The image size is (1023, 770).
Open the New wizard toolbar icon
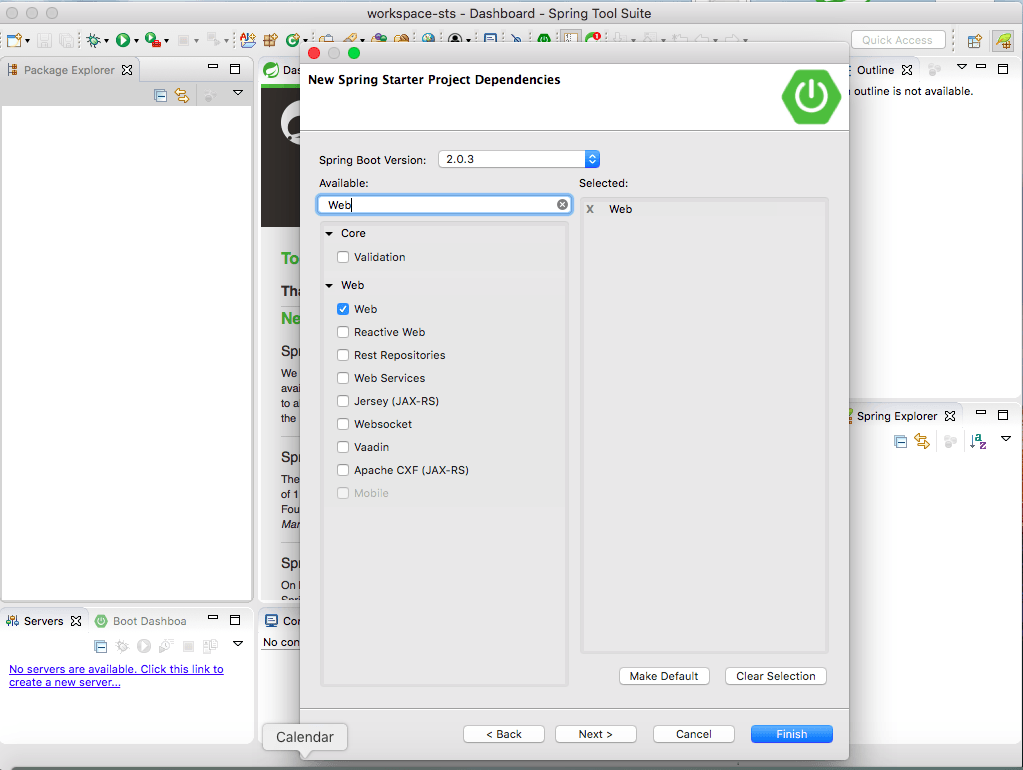tap(14, 40)
